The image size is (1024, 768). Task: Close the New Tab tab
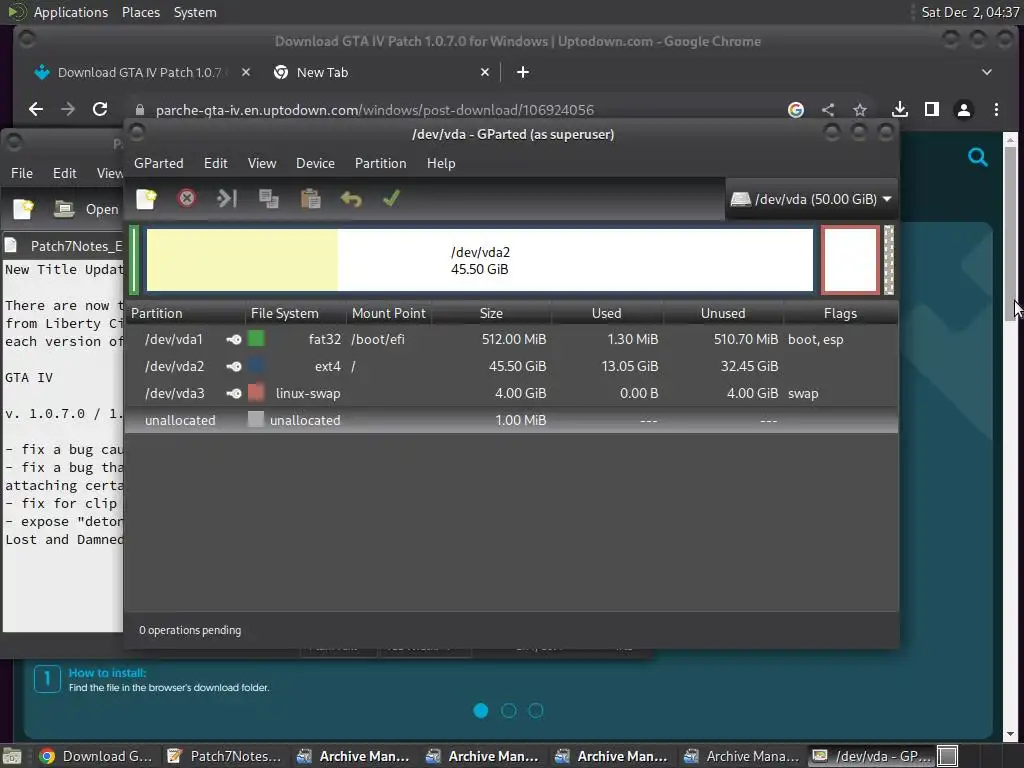coord(485,72)
